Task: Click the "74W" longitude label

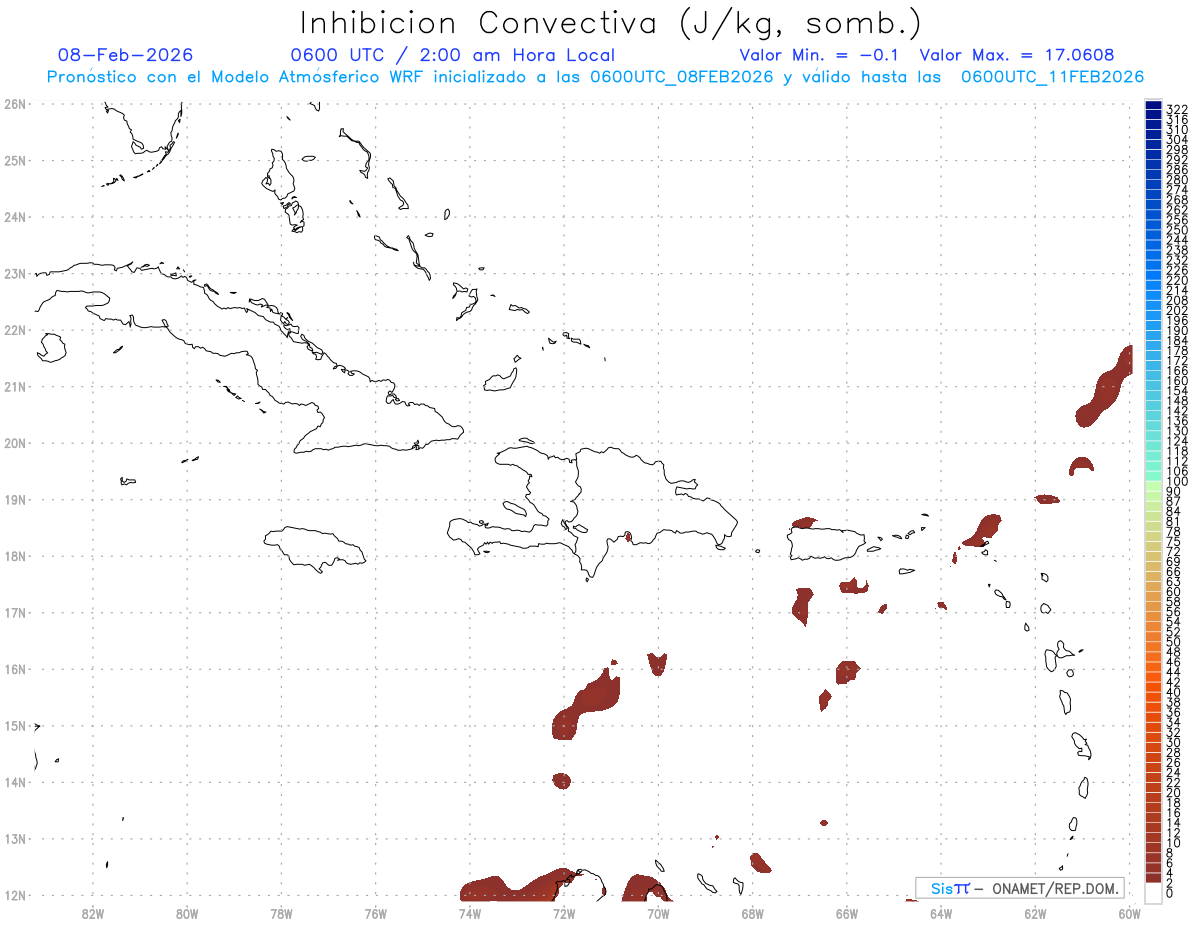Action: [470, 912]
